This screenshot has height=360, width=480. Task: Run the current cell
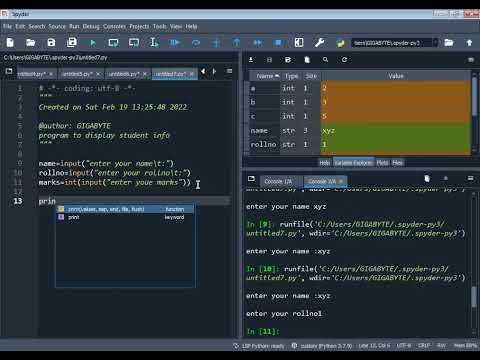pyautogui.click(x=113, y=43)
